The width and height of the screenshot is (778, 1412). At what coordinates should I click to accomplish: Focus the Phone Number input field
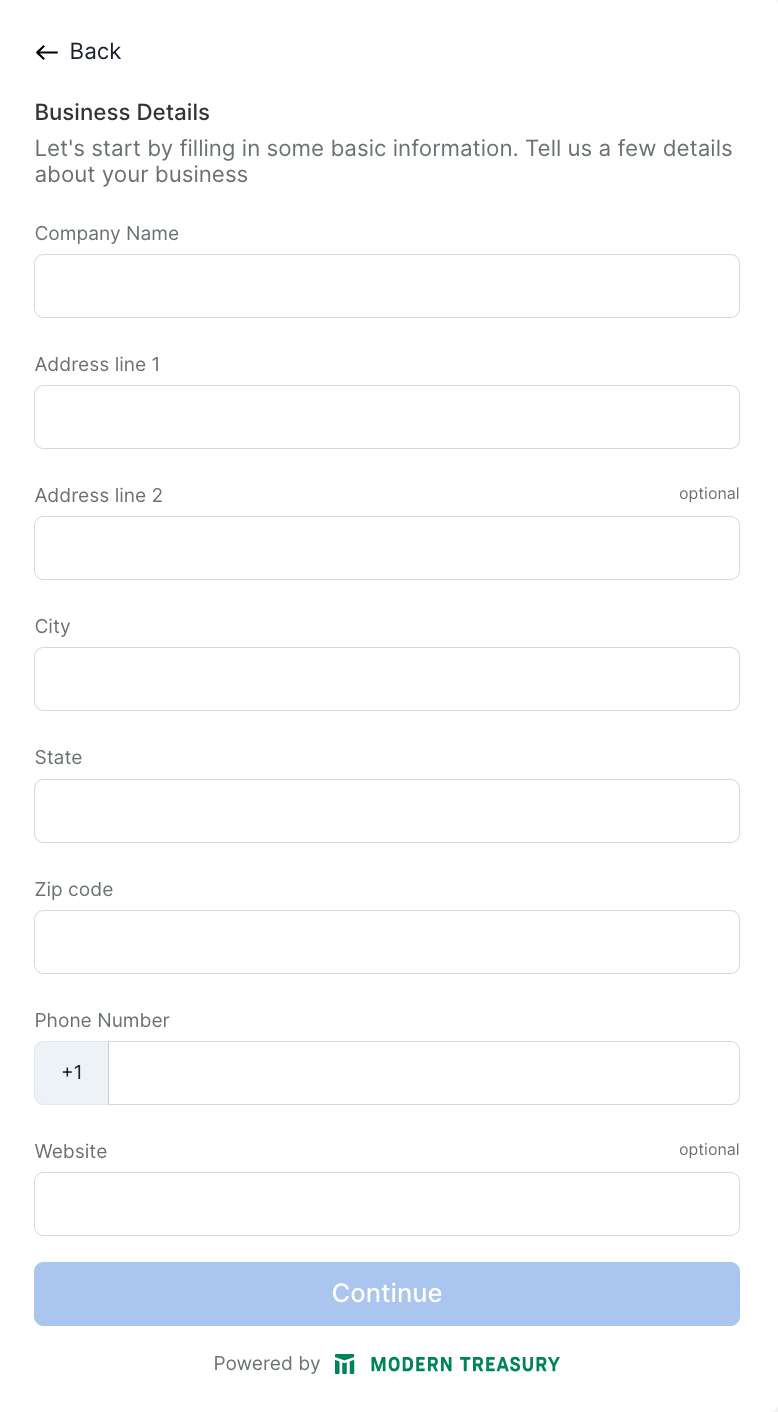[424, 1072]
